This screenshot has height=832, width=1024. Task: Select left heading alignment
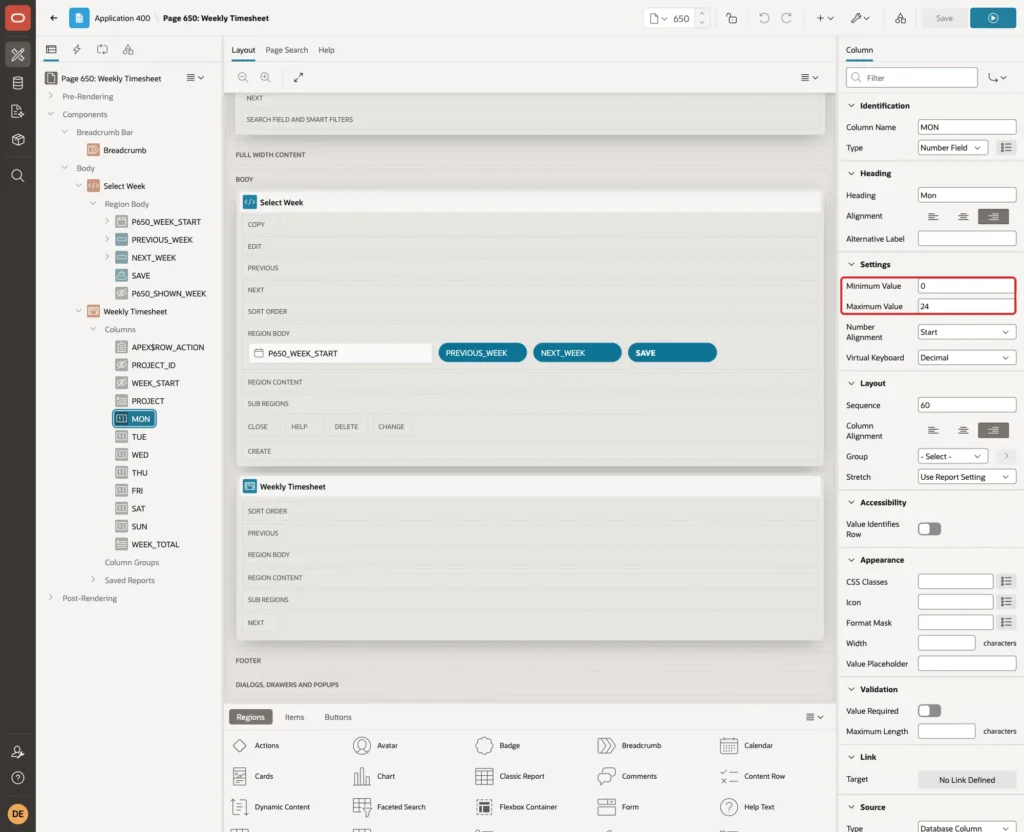(933, 216)
